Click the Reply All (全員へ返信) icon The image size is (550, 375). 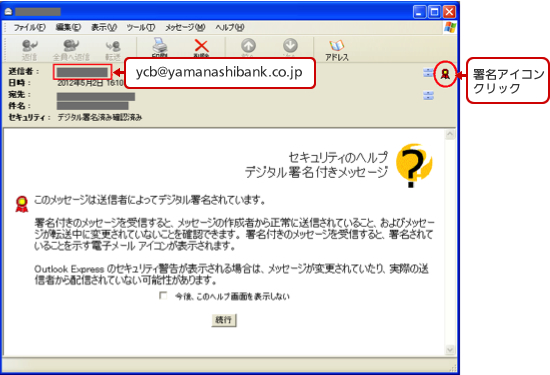pyautogui.click(x=71, y=49)
